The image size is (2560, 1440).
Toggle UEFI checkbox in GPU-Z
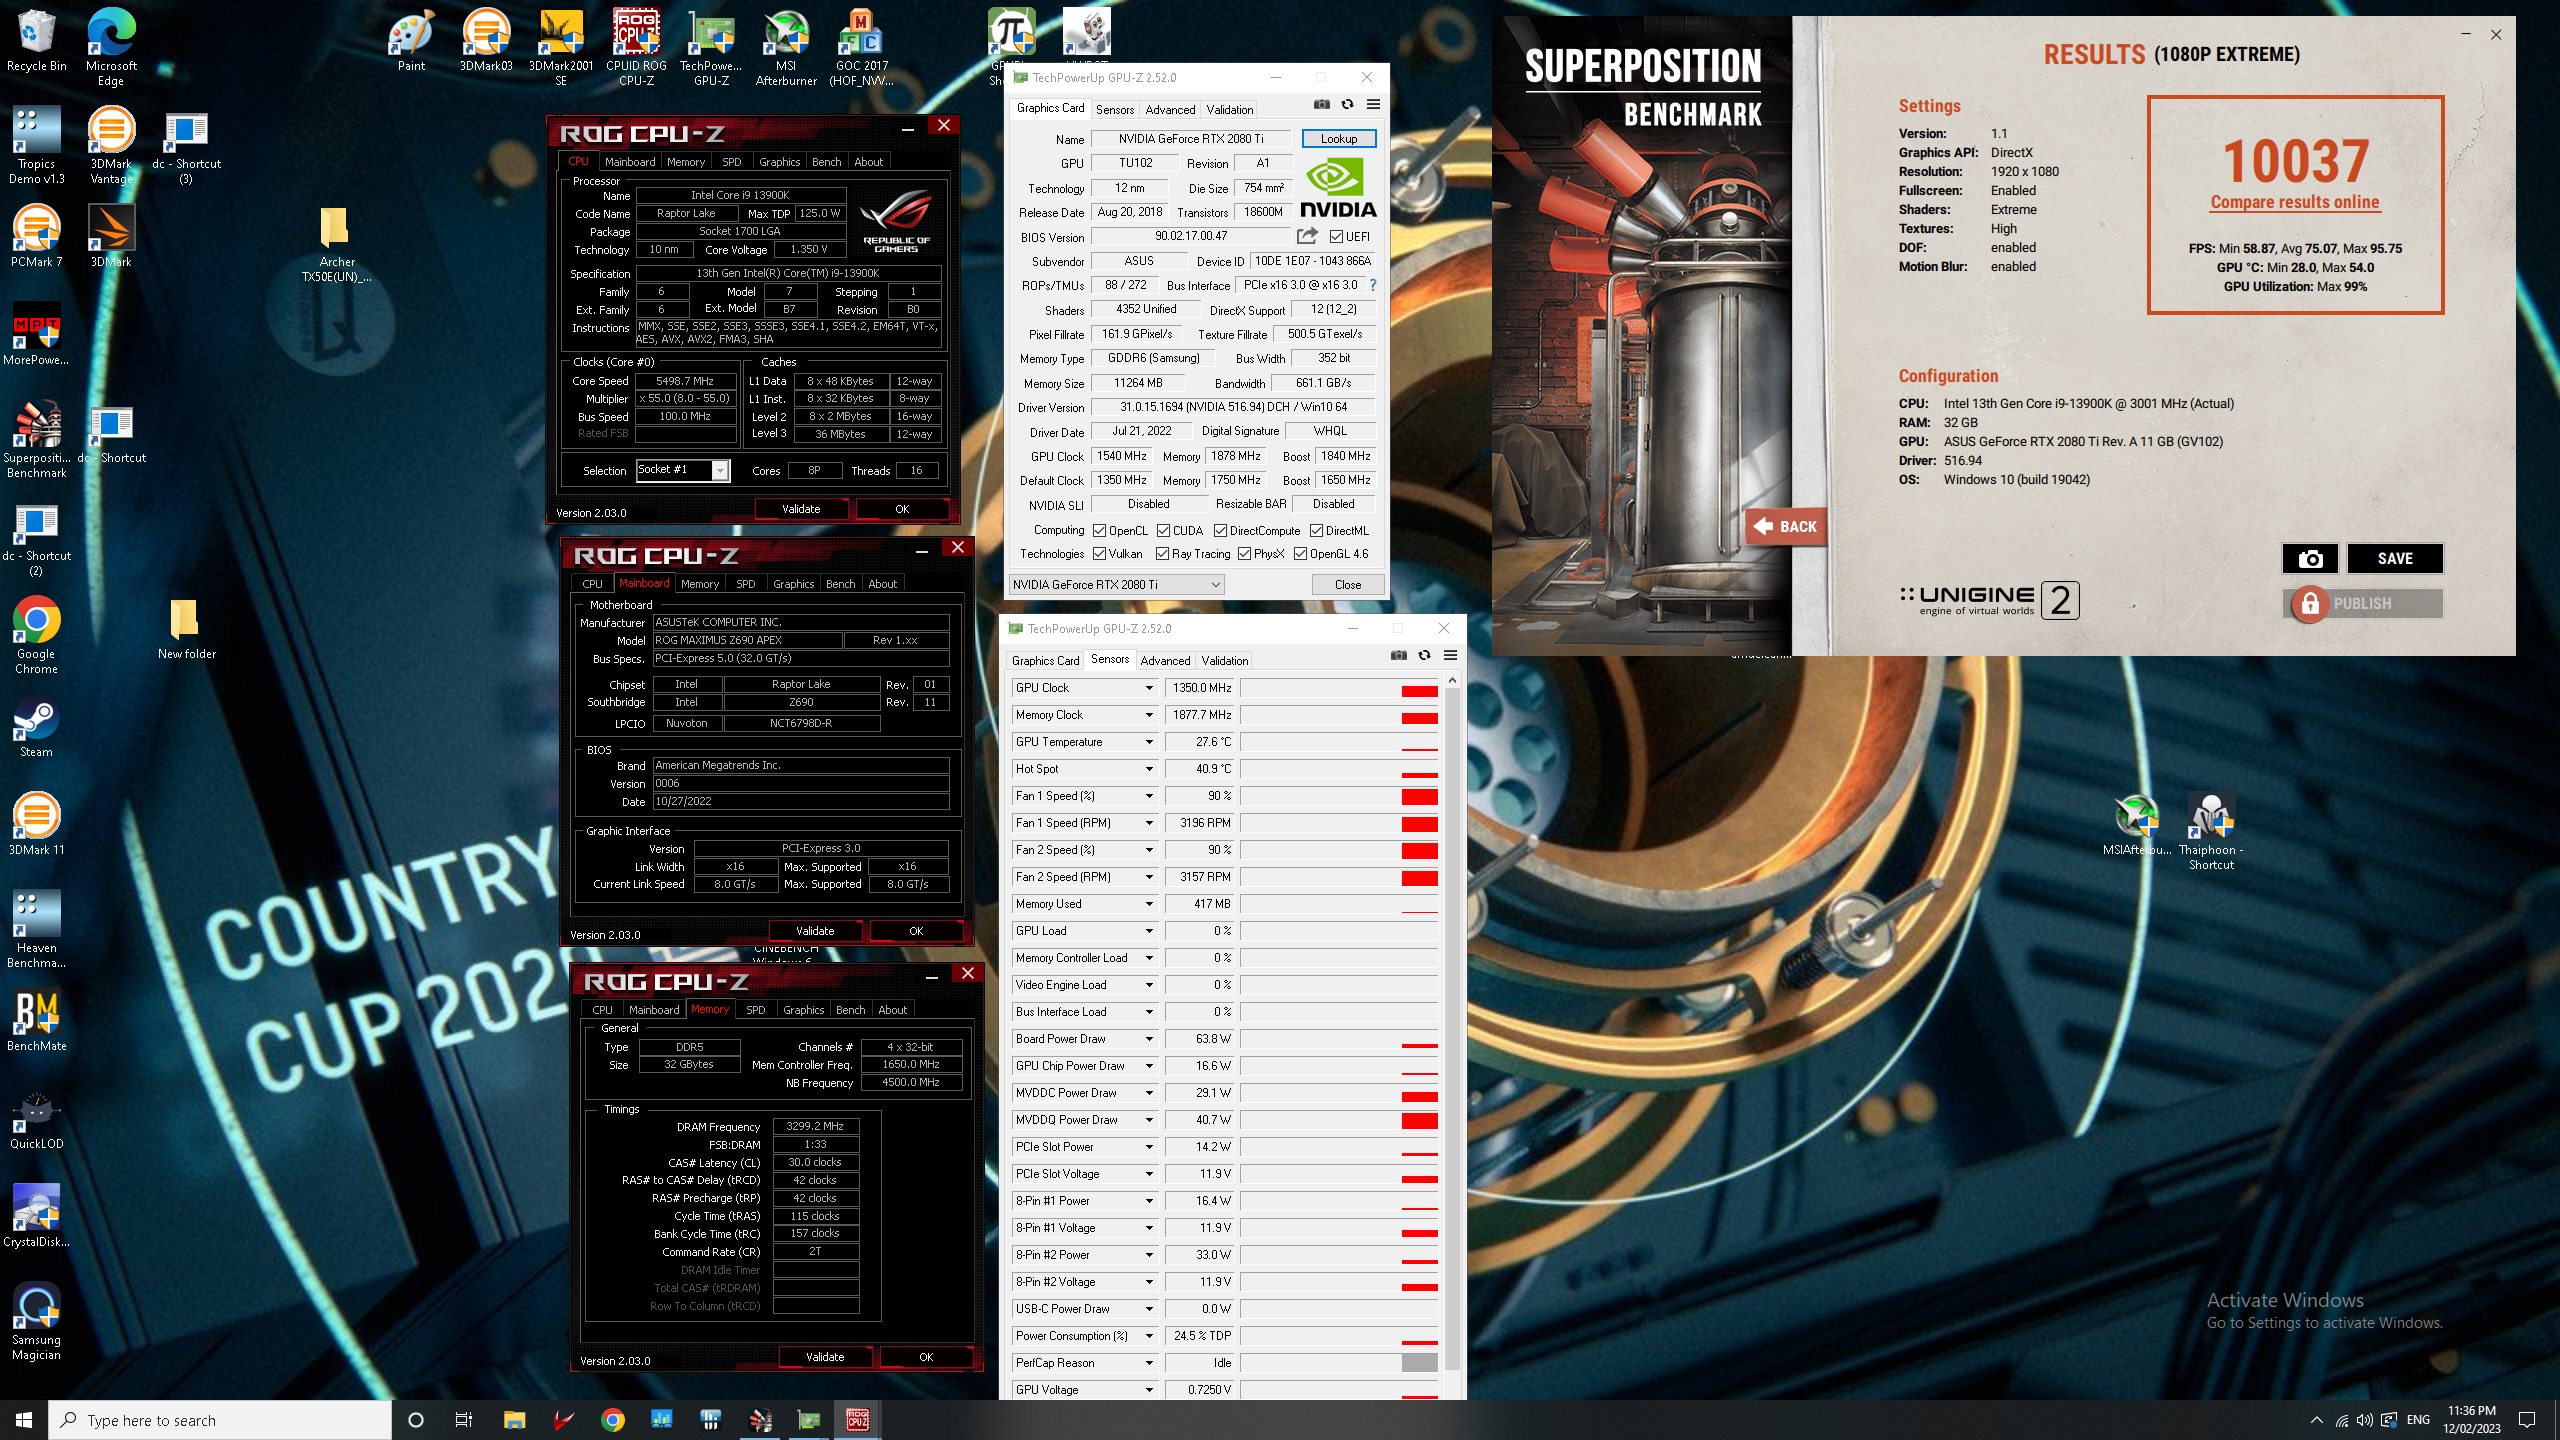1337,237
